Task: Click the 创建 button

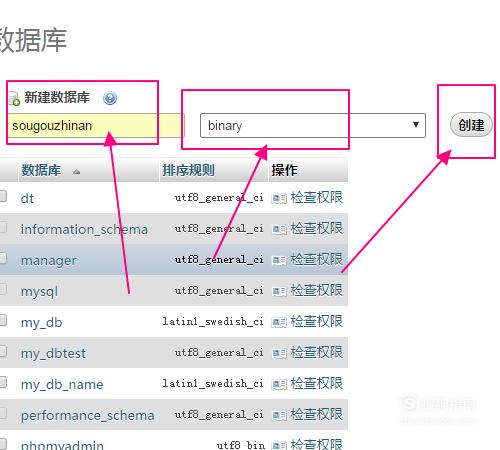Action: (471, 125)
